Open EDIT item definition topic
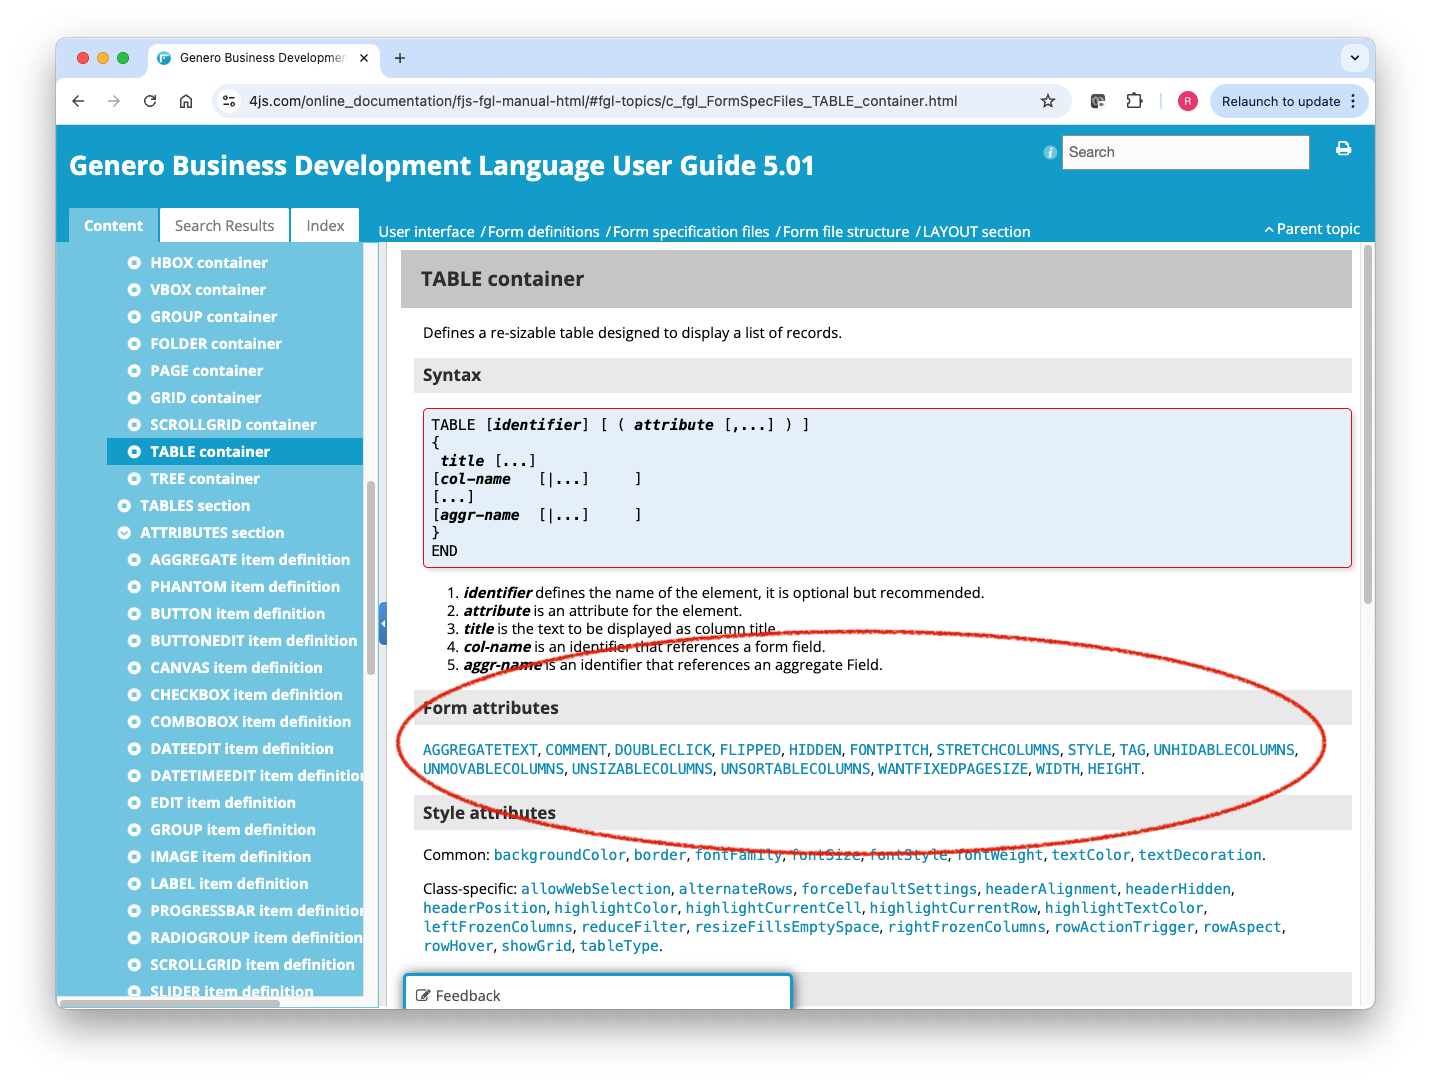The width and height of the screenshot is (1431, 1083). (223, 803)
